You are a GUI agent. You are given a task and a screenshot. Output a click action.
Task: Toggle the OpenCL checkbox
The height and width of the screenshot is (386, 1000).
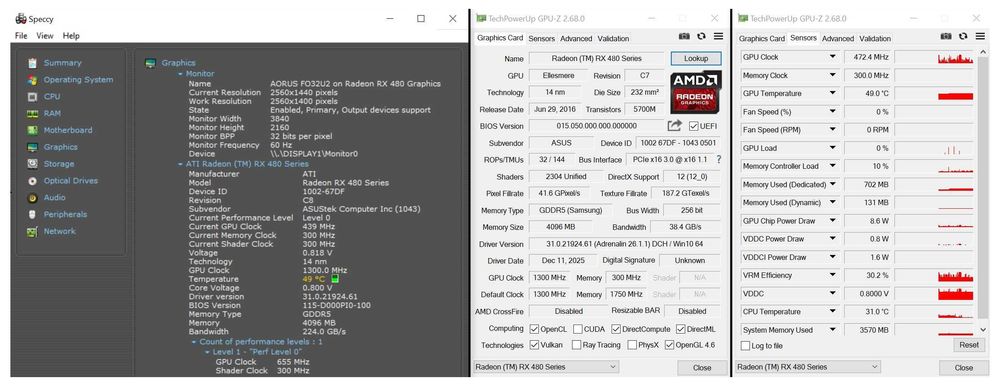534,329
